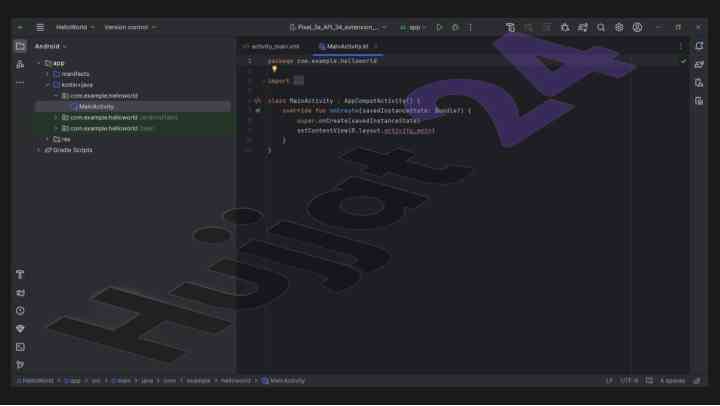The height and width of the screenshot is (406, 720).
Task: Open the app run configuration dropdown
Action: point(413,28)
